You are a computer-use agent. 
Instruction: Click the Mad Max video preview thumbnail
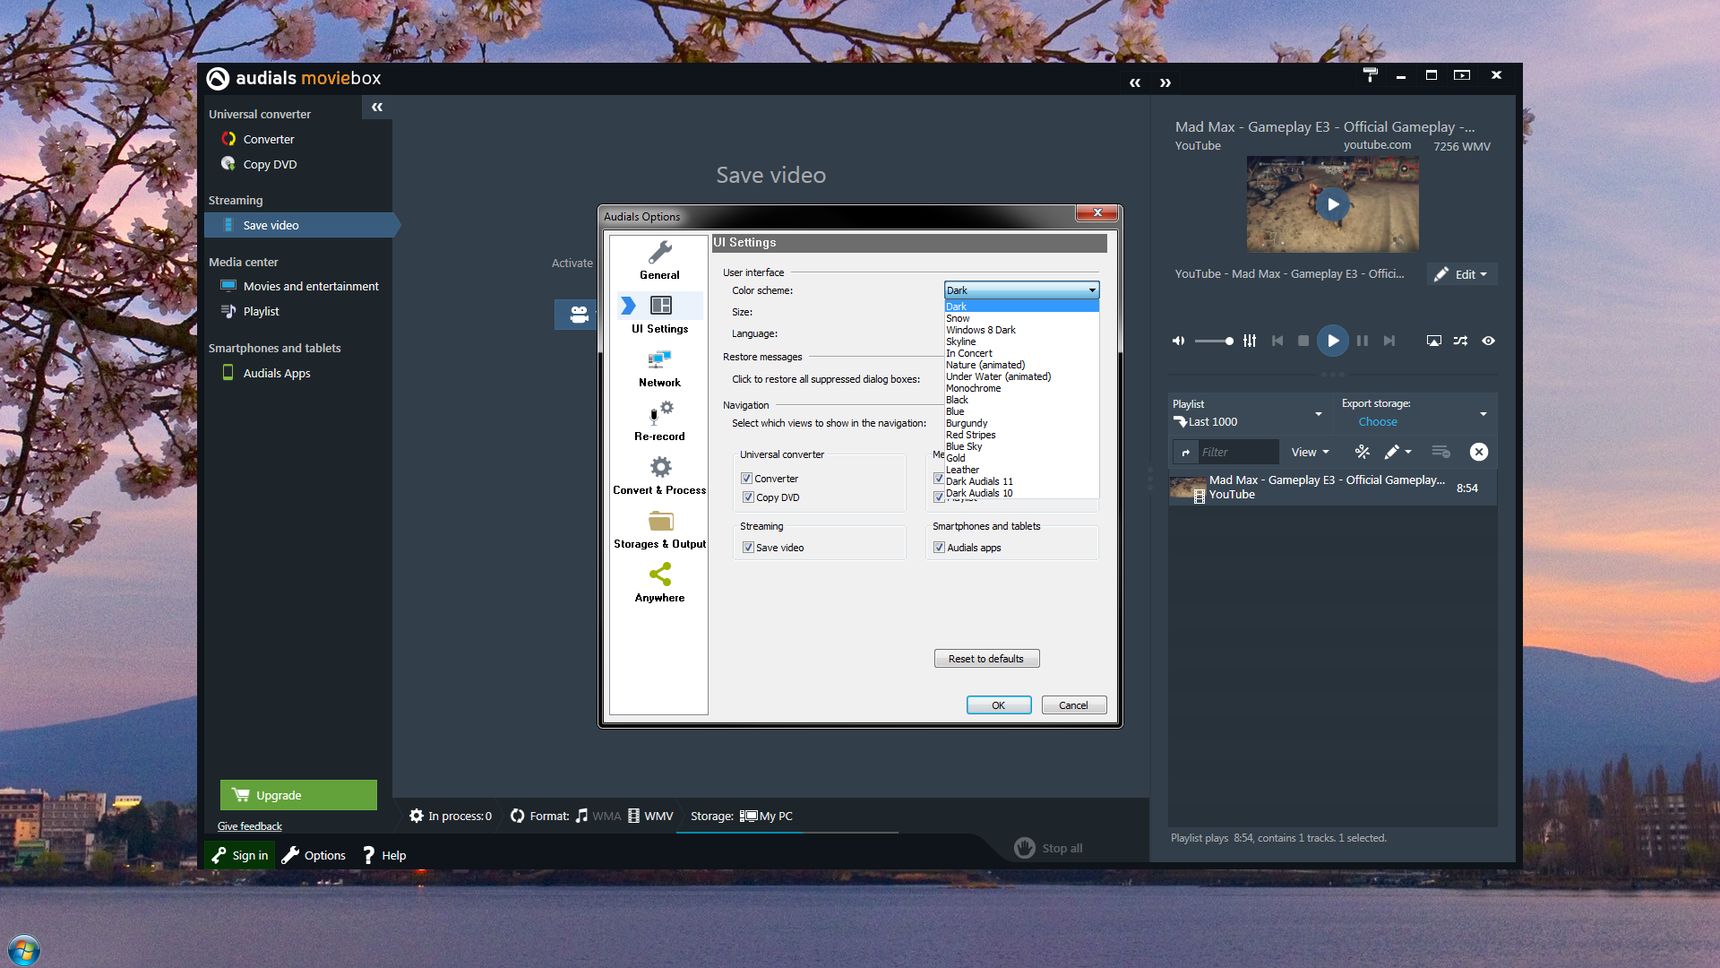pyautogui.click(x=1332, y=204)
